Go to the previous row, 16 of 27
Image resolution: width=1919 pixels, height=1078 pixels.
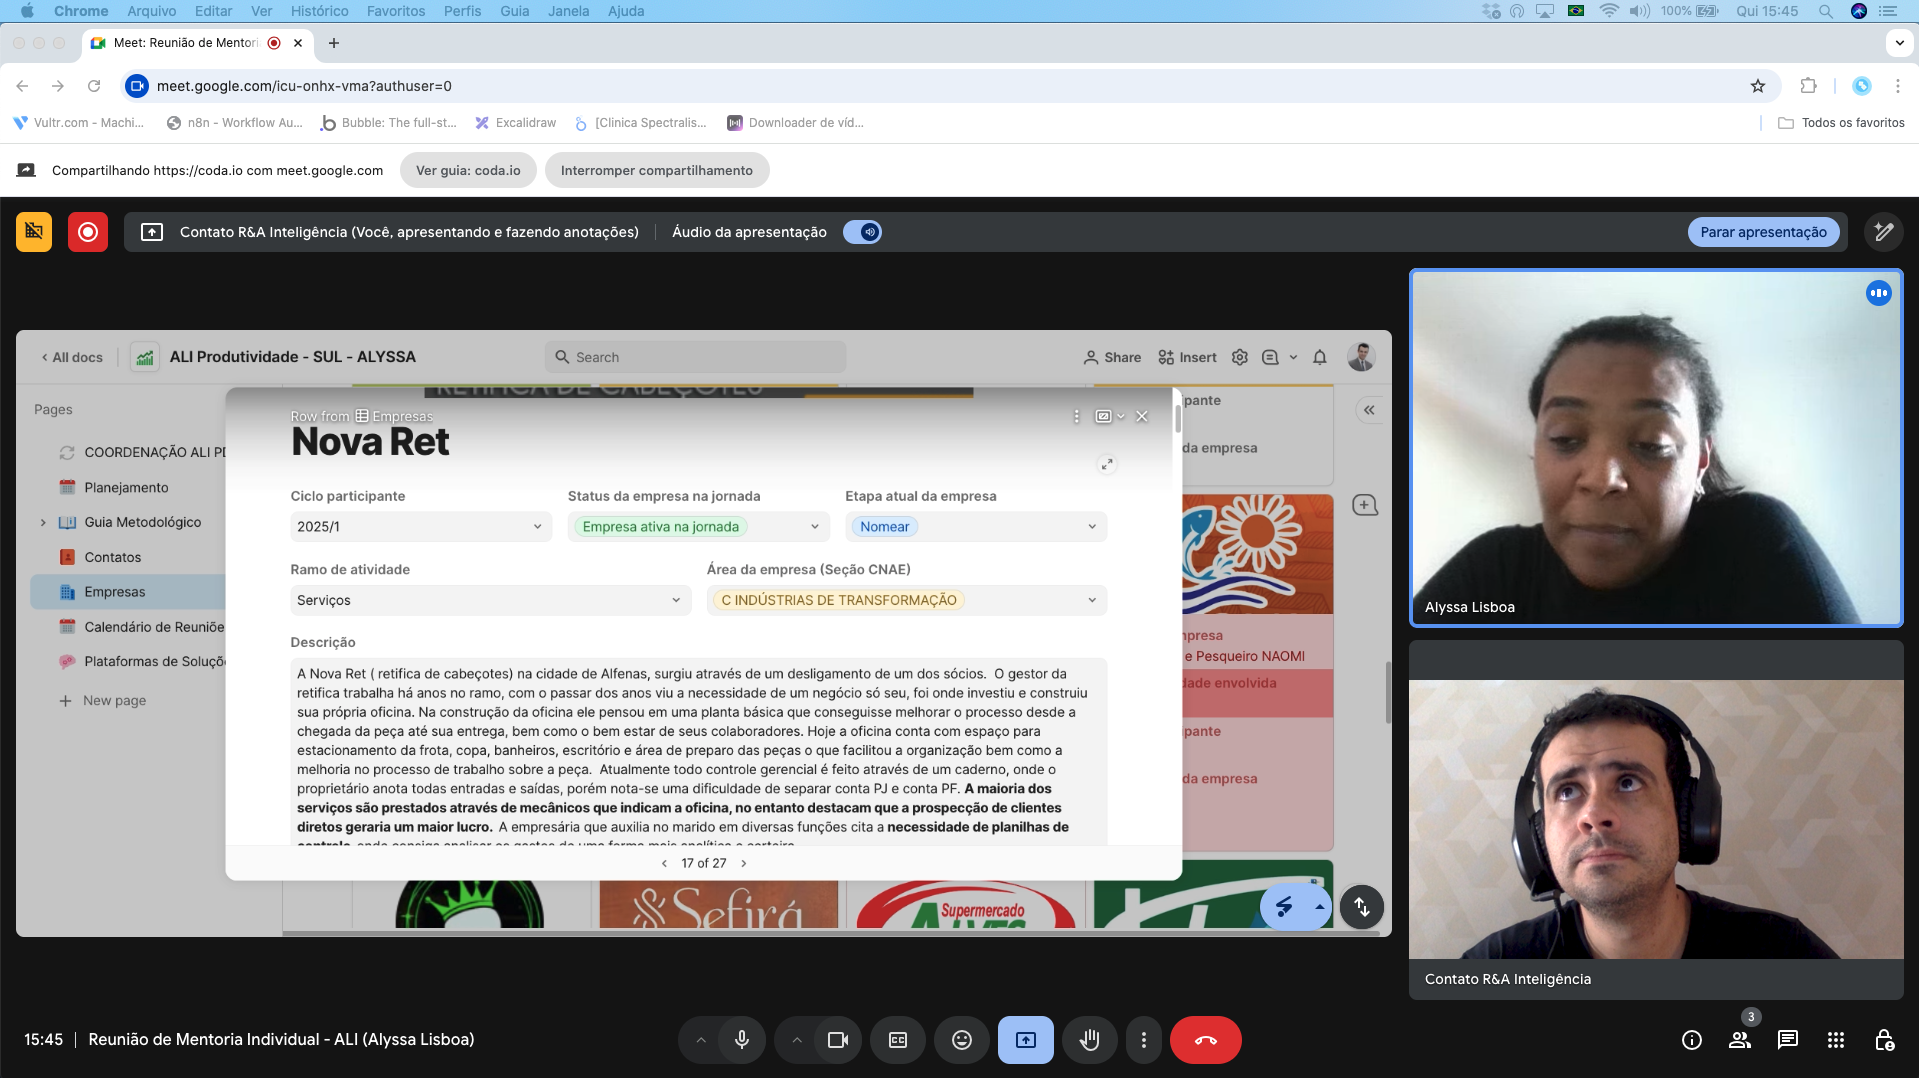coord(664,863)
